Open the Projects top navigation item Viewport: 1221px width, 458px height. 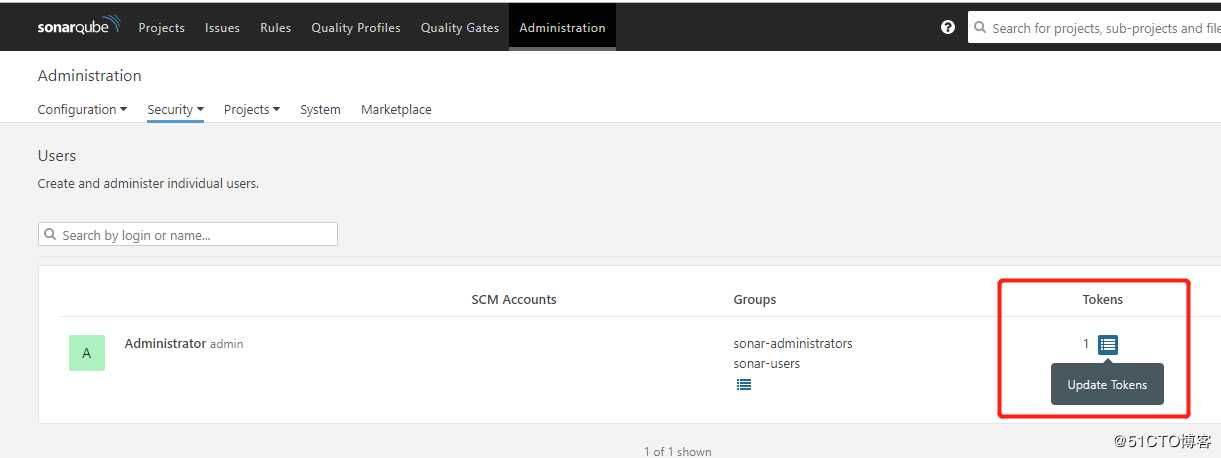coord(161,28)
